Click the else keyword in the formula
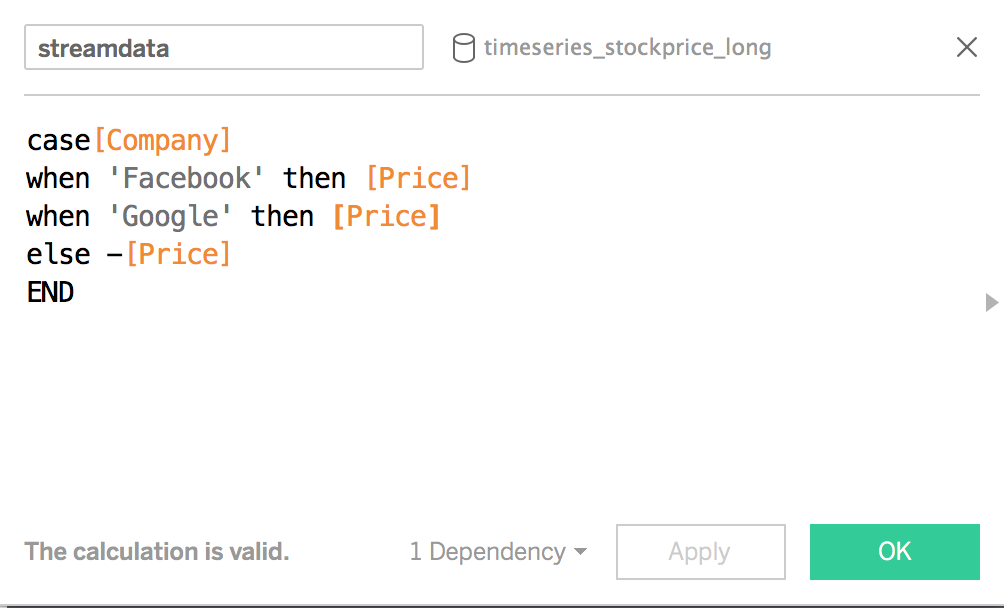This screenshot has height=608, width=1004. (58, 254)
